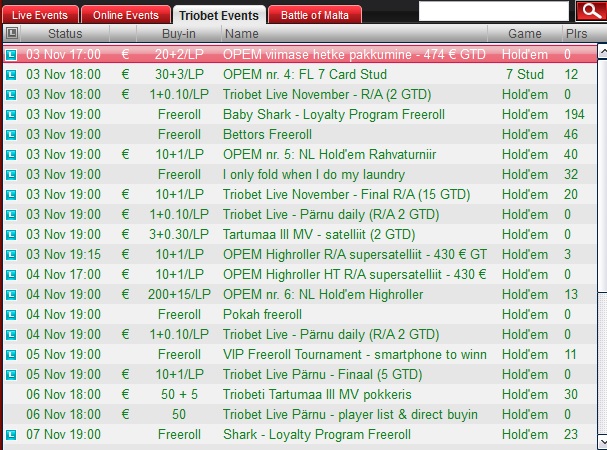Select OPEM nr. 4: FL 7 Card Stud
Viewport: 607px width, 450px height.
(x=305, y=74)
